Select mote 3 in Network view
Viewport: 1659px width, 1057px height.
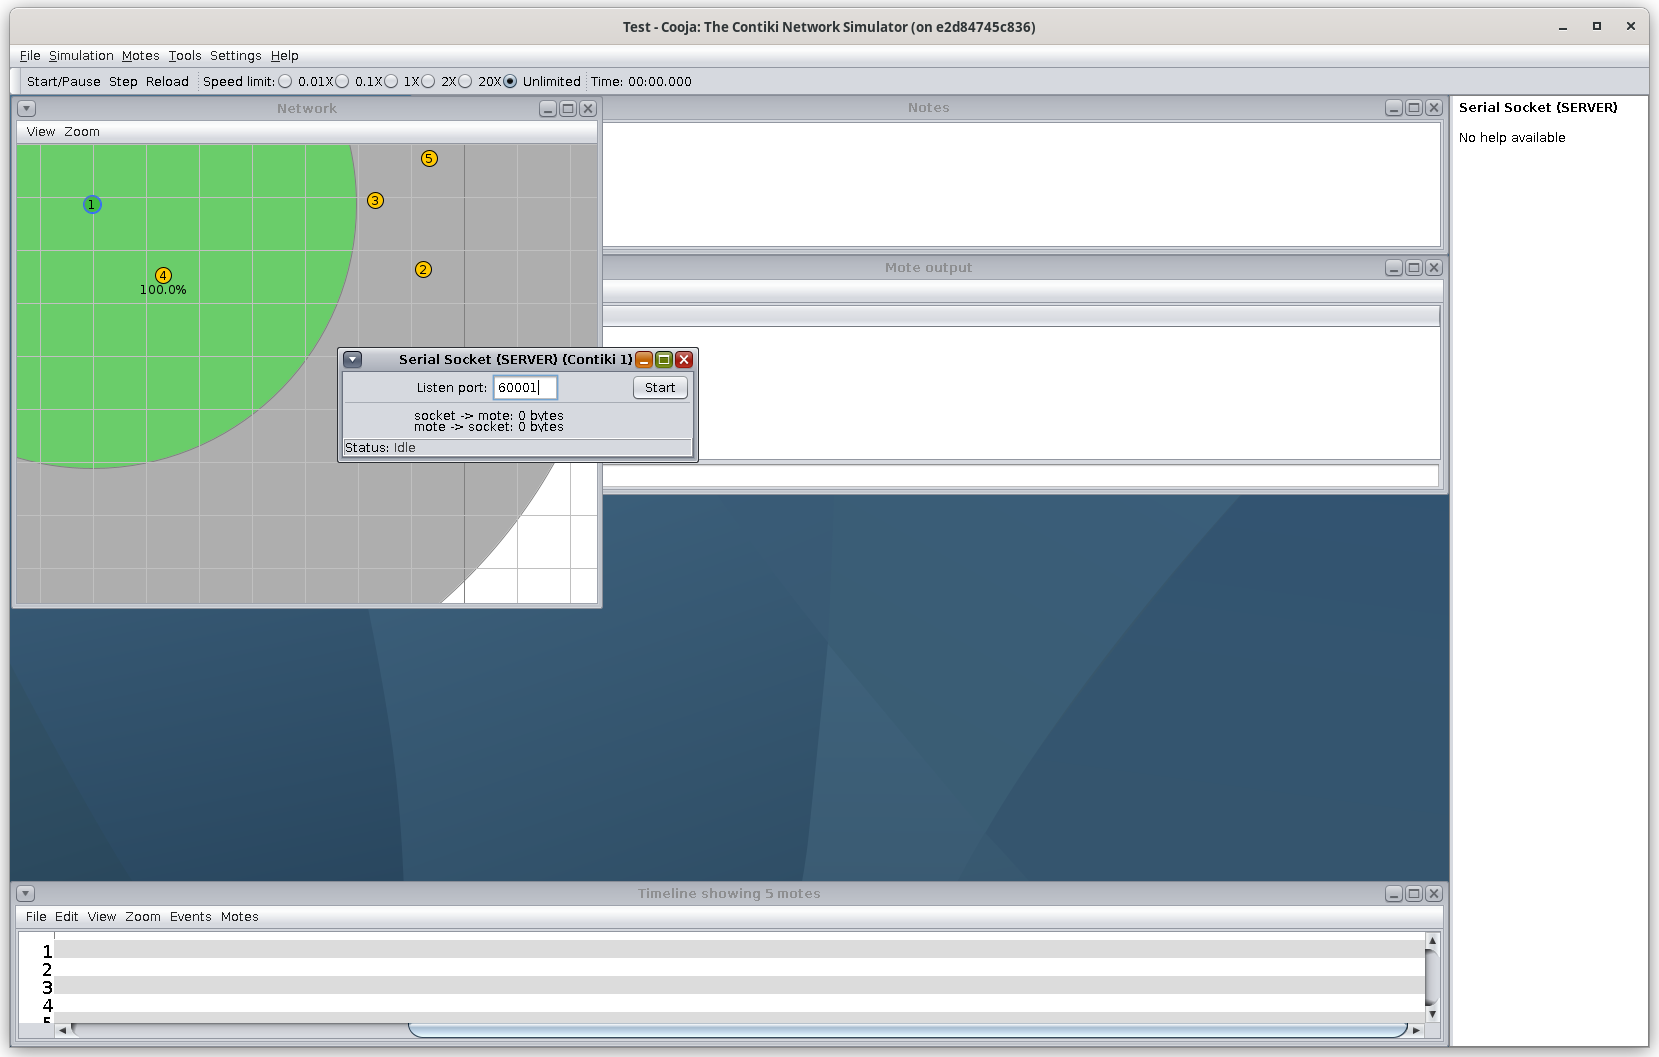click(375, 200)
